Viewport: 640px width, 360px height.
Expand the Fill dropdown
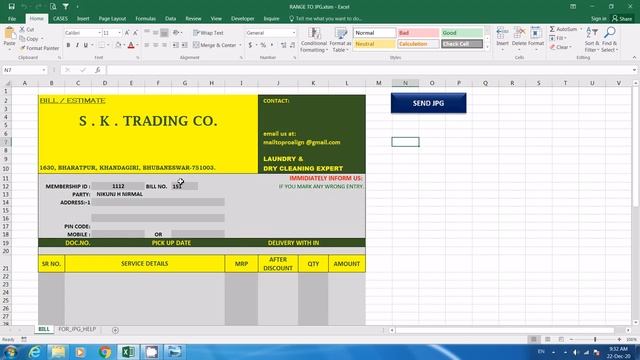(x=566, y=38)
